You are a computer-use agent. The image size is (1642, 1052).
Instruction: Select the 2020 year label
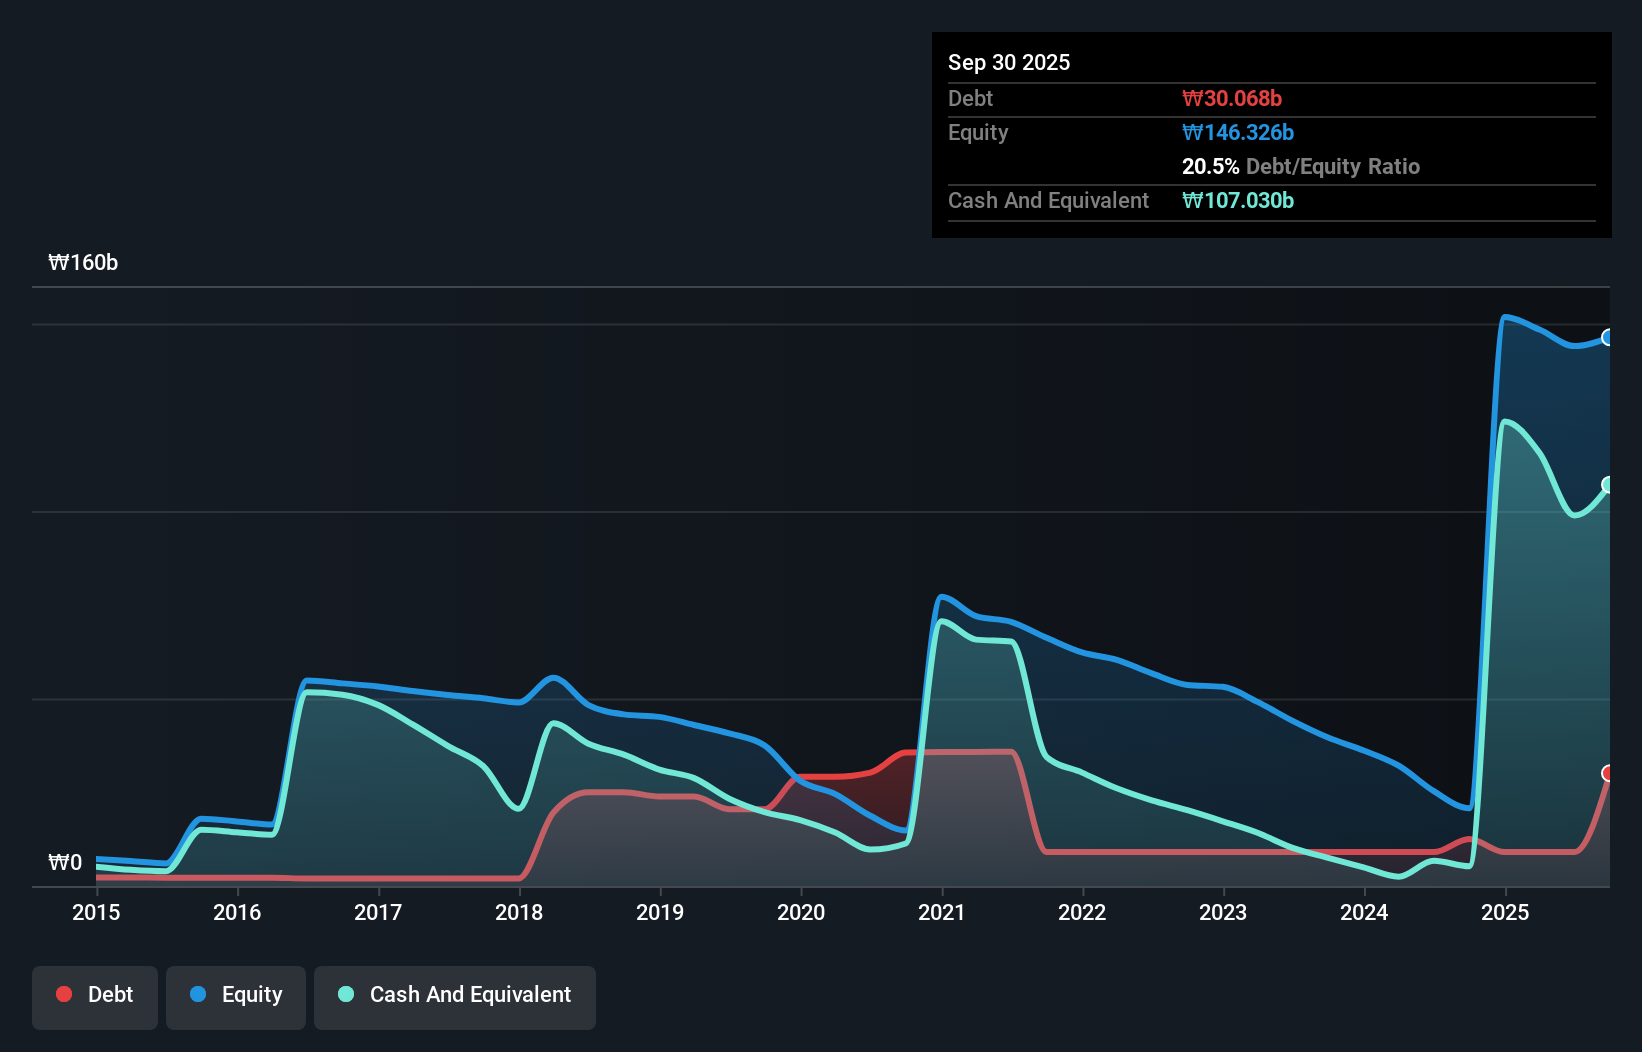pos(801,913)
